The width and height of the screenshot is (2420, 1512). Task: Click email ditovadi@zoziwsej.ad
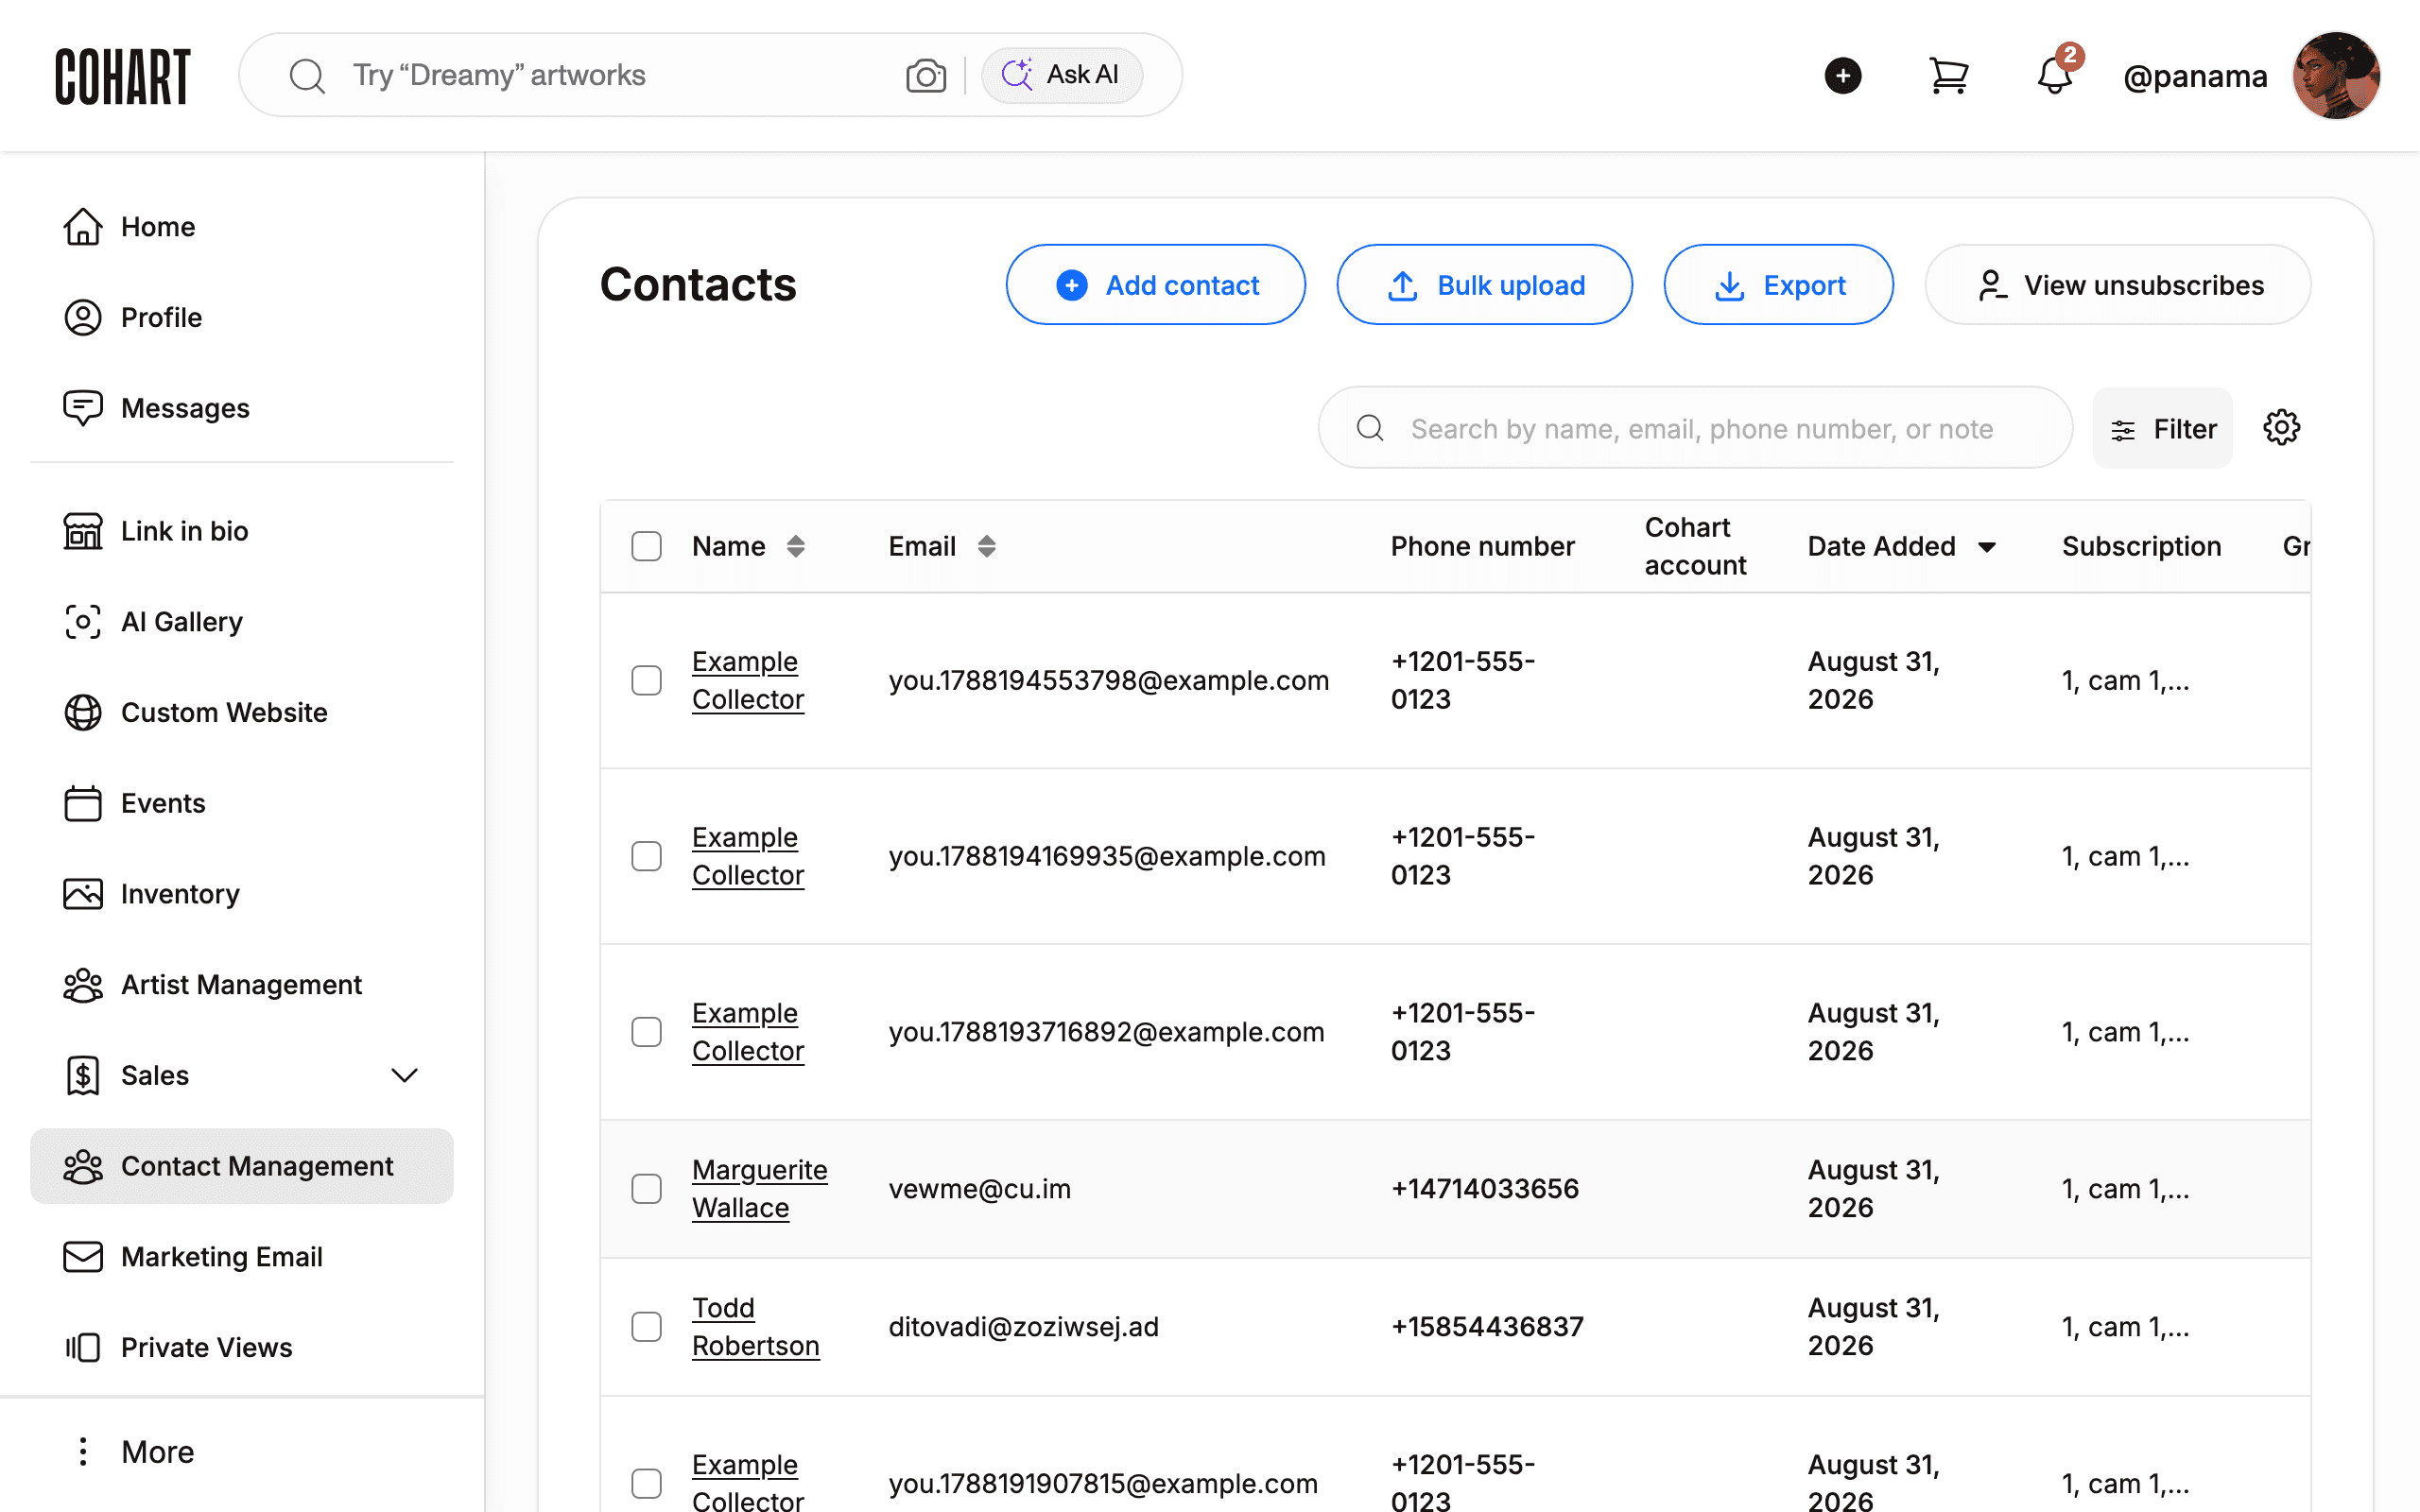[x=1023, y=1327]
